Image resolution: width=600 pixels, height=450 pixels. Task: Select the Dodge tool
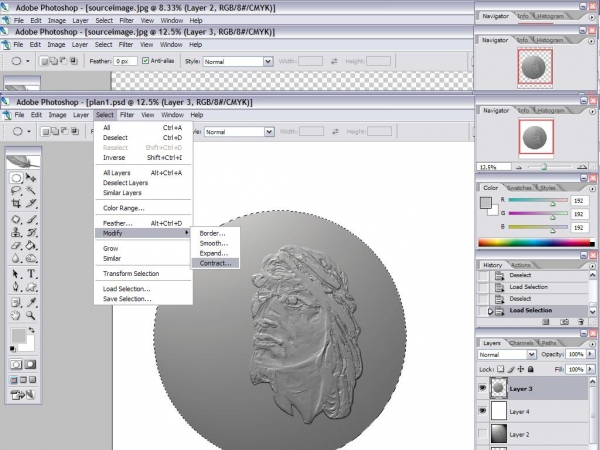click(x=31, y=258)
